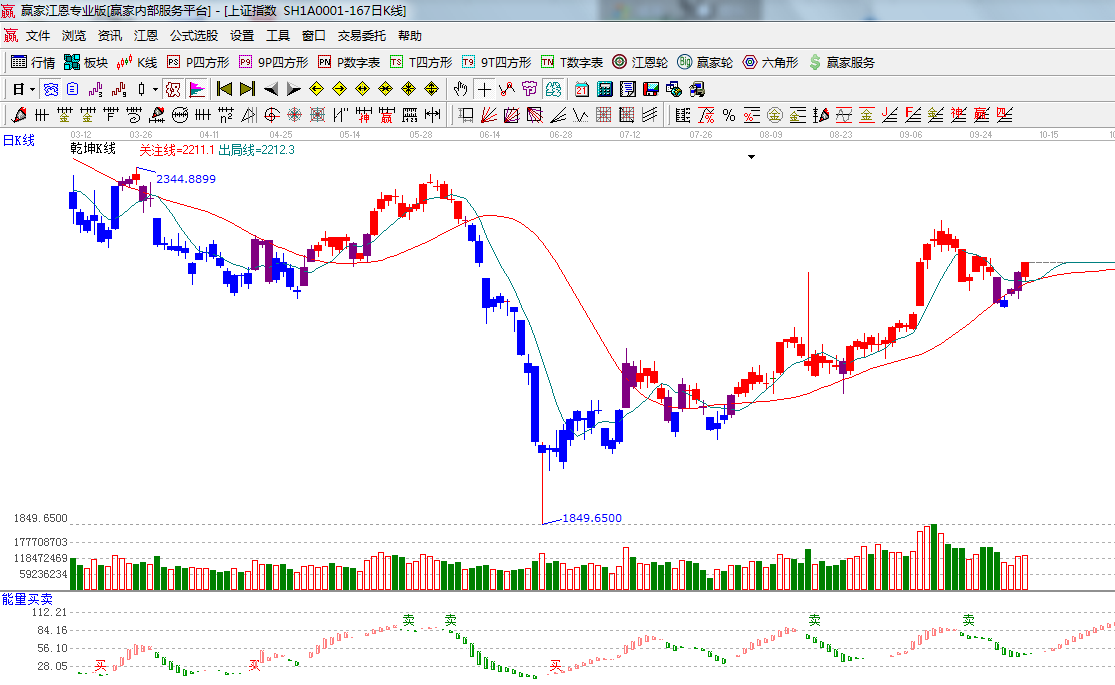
Task: Expand the 日 period dropdown arrow
Action: [32, 88]
